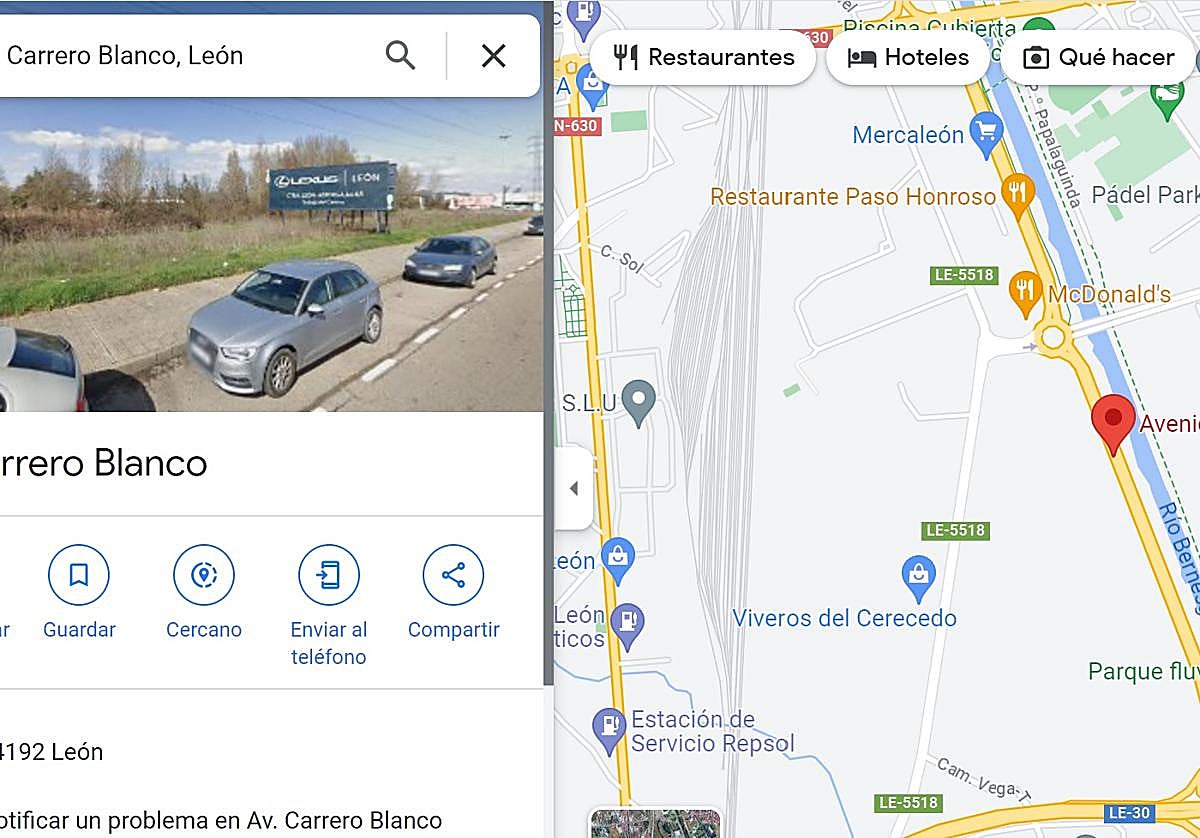1200x838 pixels.
Task: Clear the search with the X icon
Action: point(493,56)
